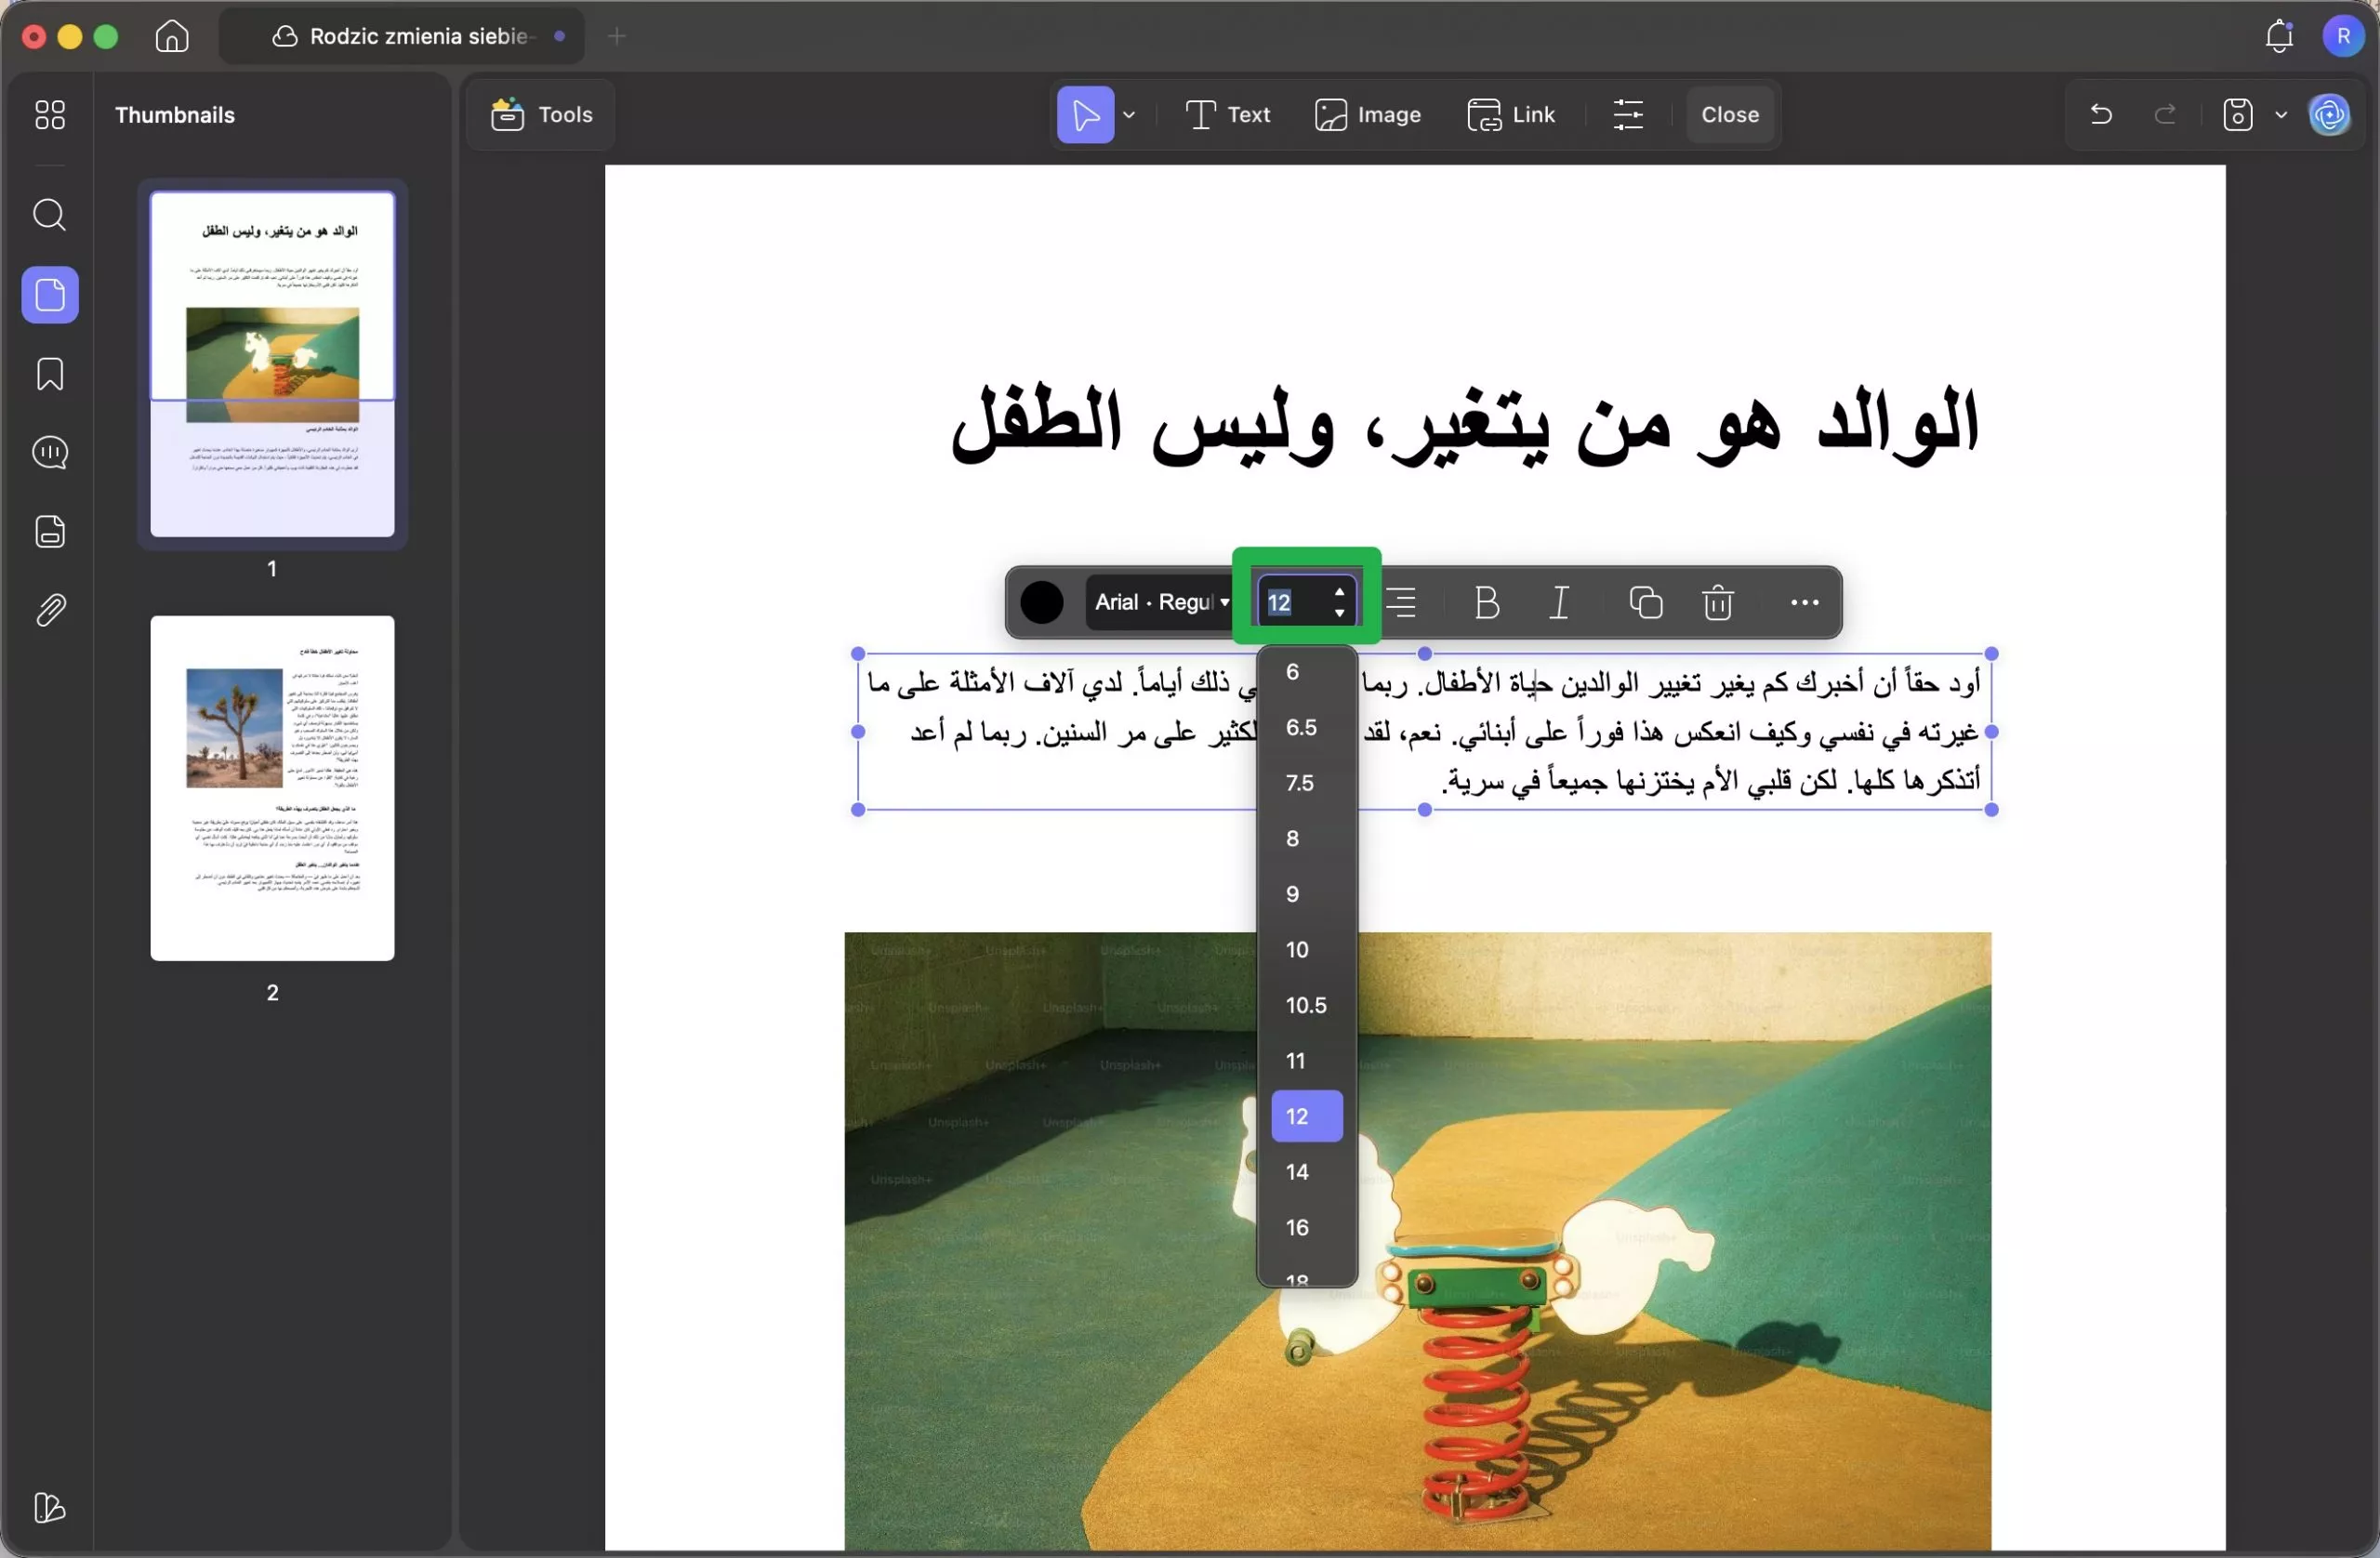Select the Text editing tool
Image resolution: width=2380 pixels, height=1558 pixels.
pyautogui.click(x=1228, y=114)
